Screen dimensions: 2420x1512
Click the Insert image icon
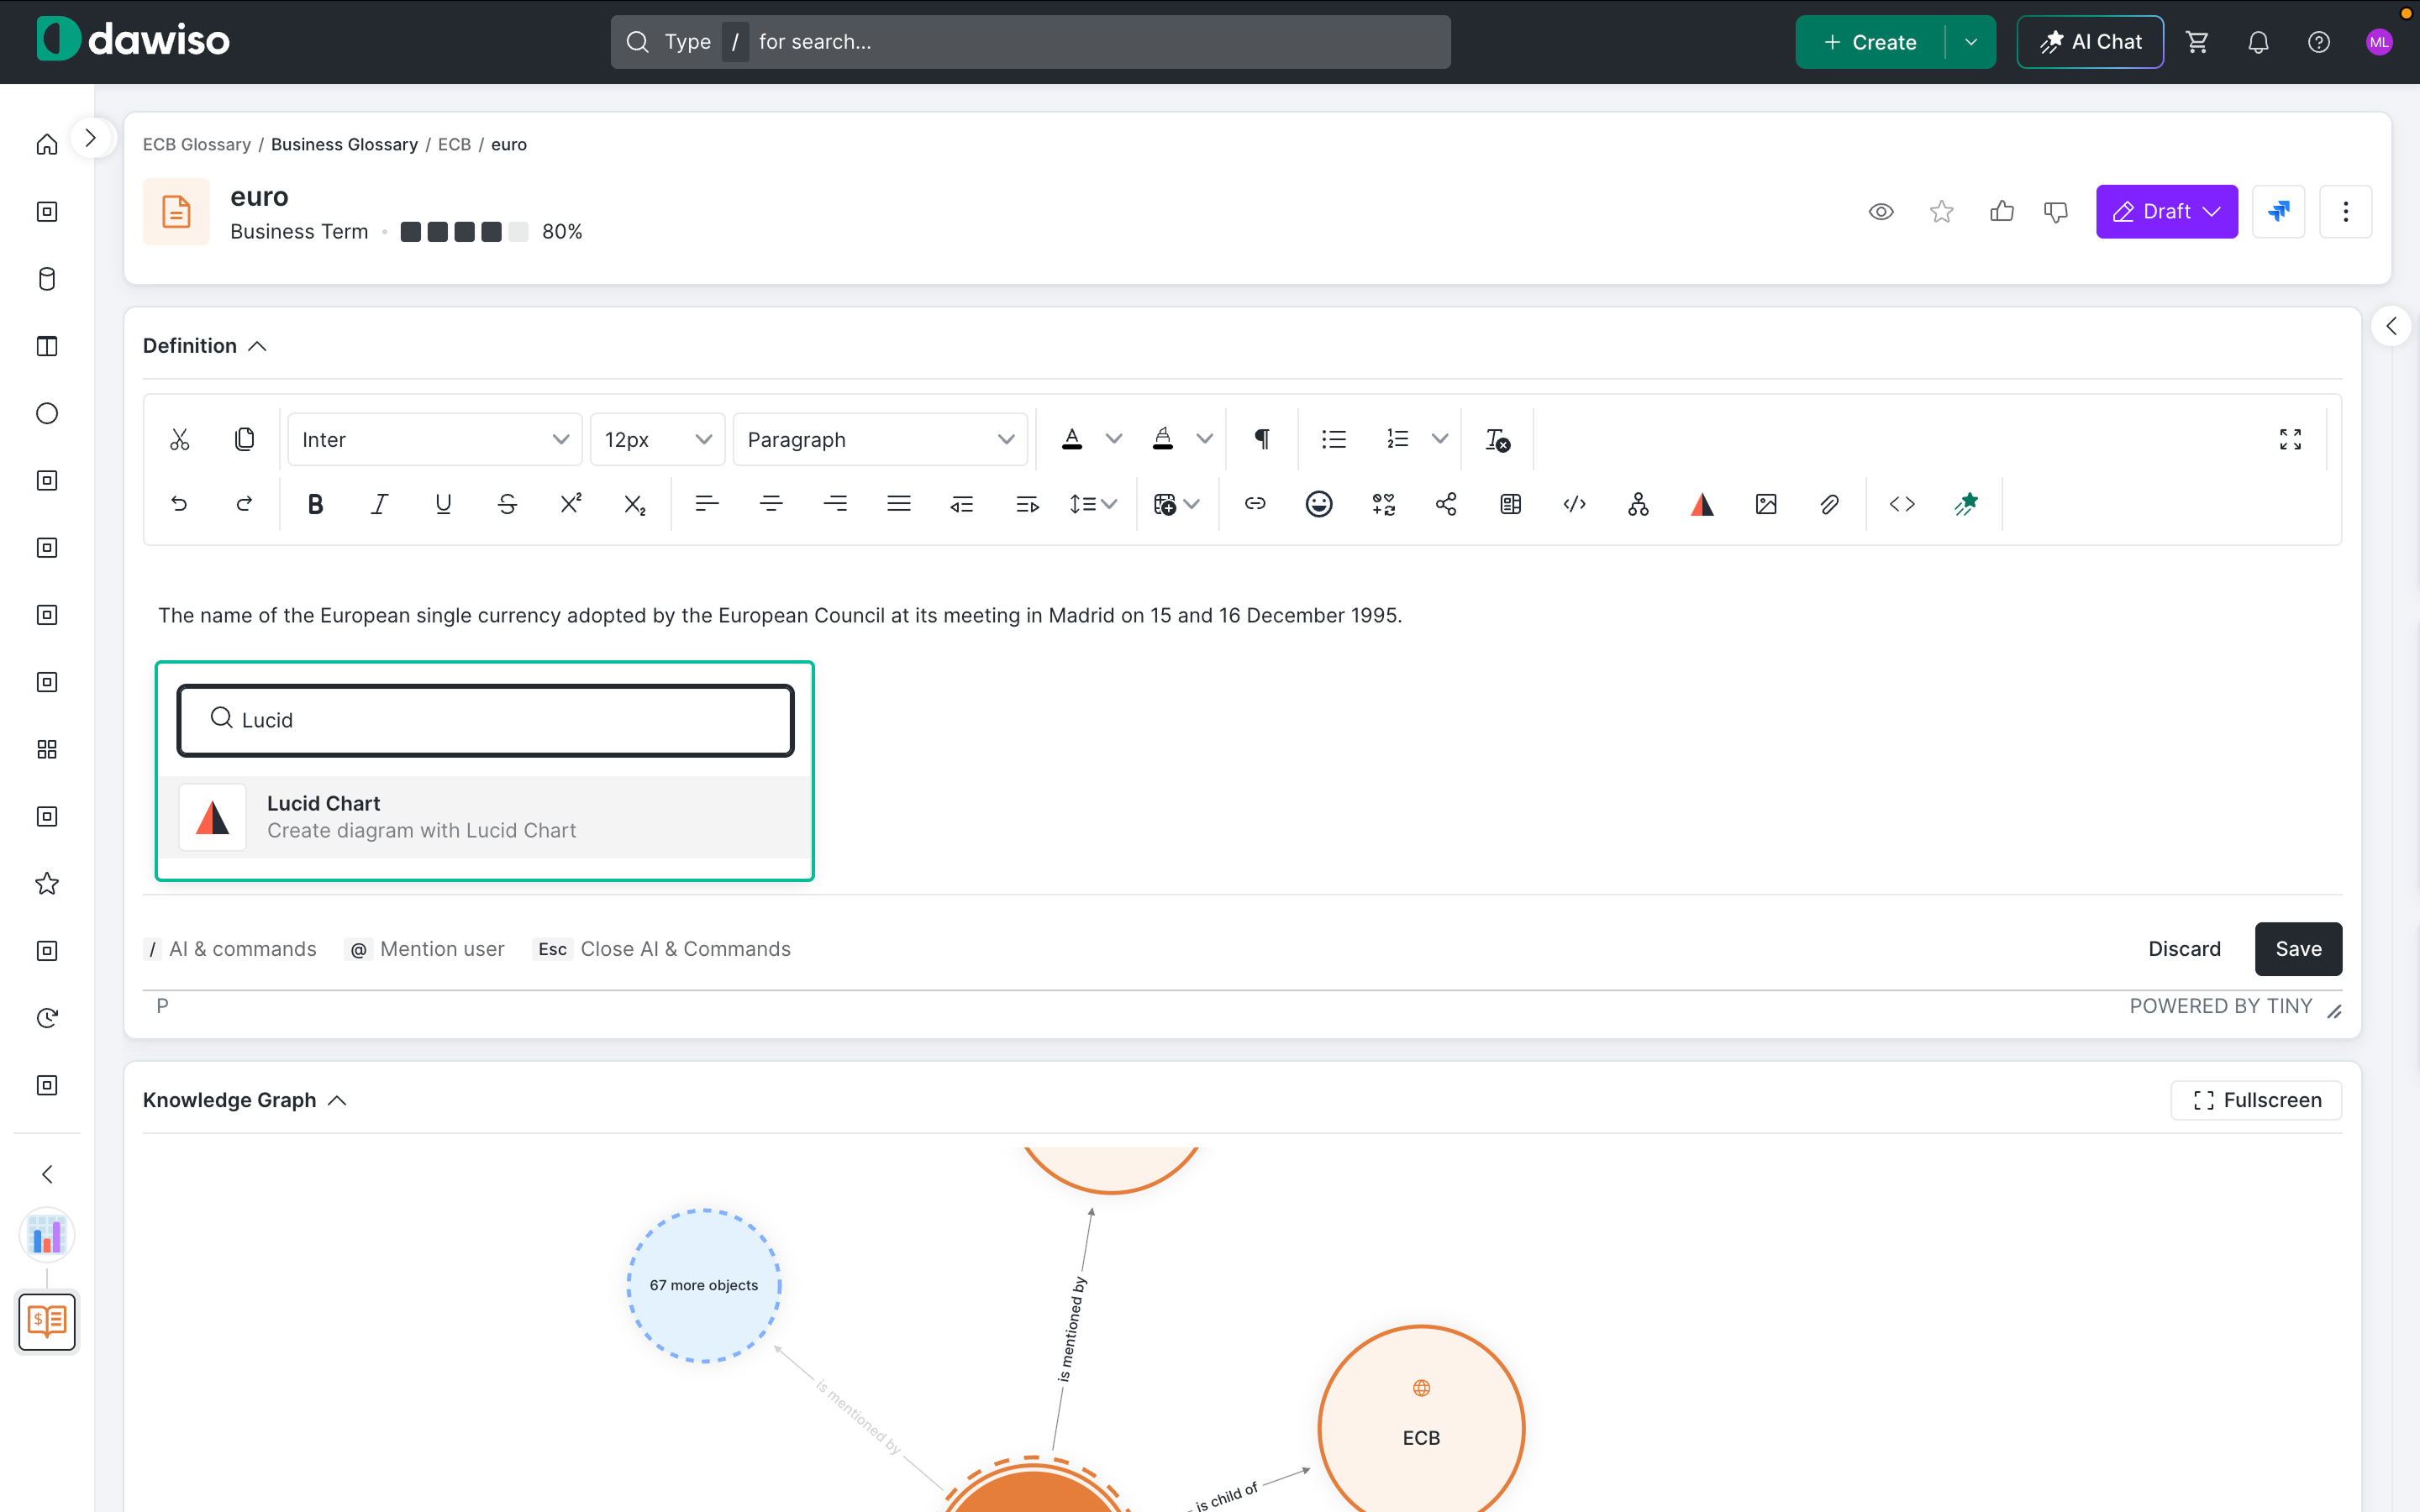pos(1766,504)
